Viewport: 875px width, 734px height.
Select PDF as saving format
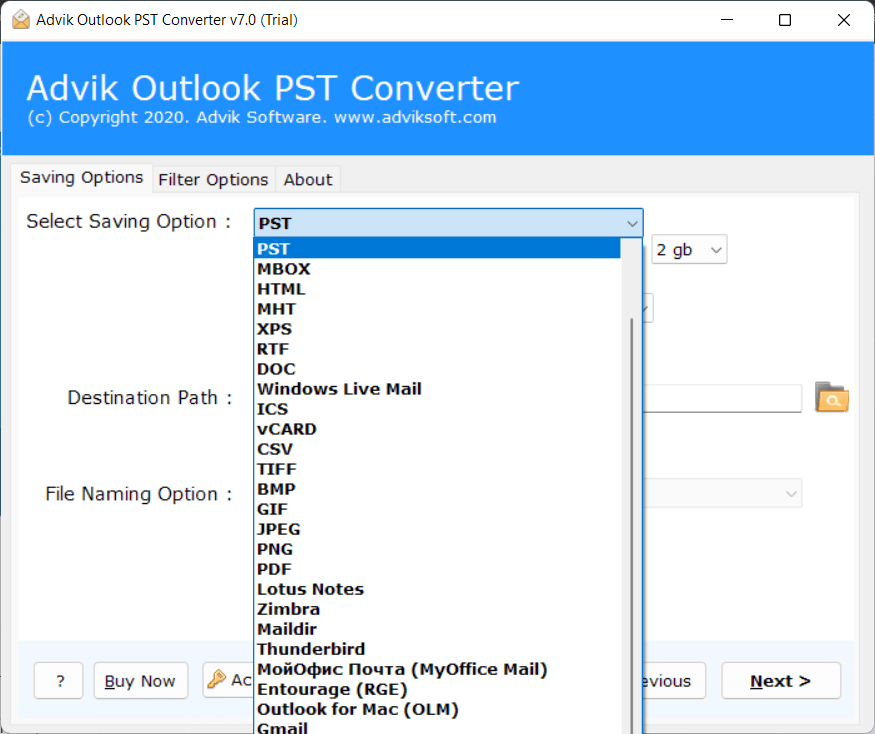click(437, 569)
